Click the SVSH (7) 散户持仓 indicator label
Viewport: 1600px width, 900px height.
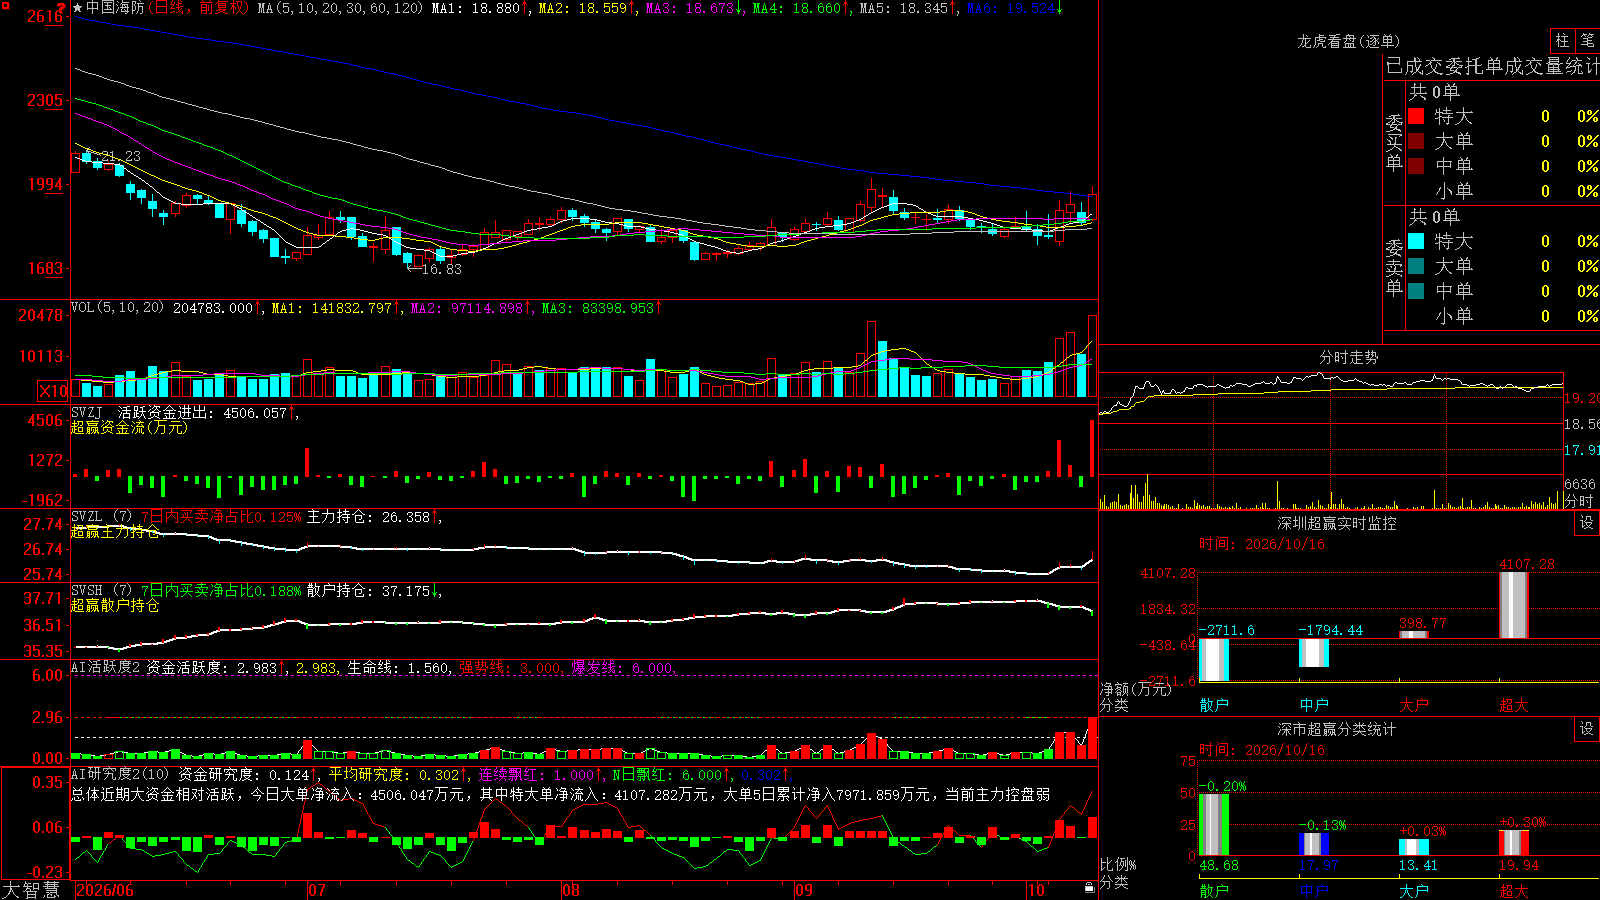(x=101, y=591)
